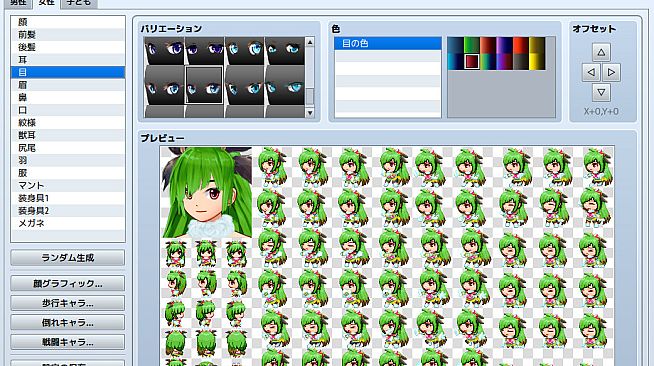
Task: Choose the dark navy blue color swatch
Action: coord(455,45)
